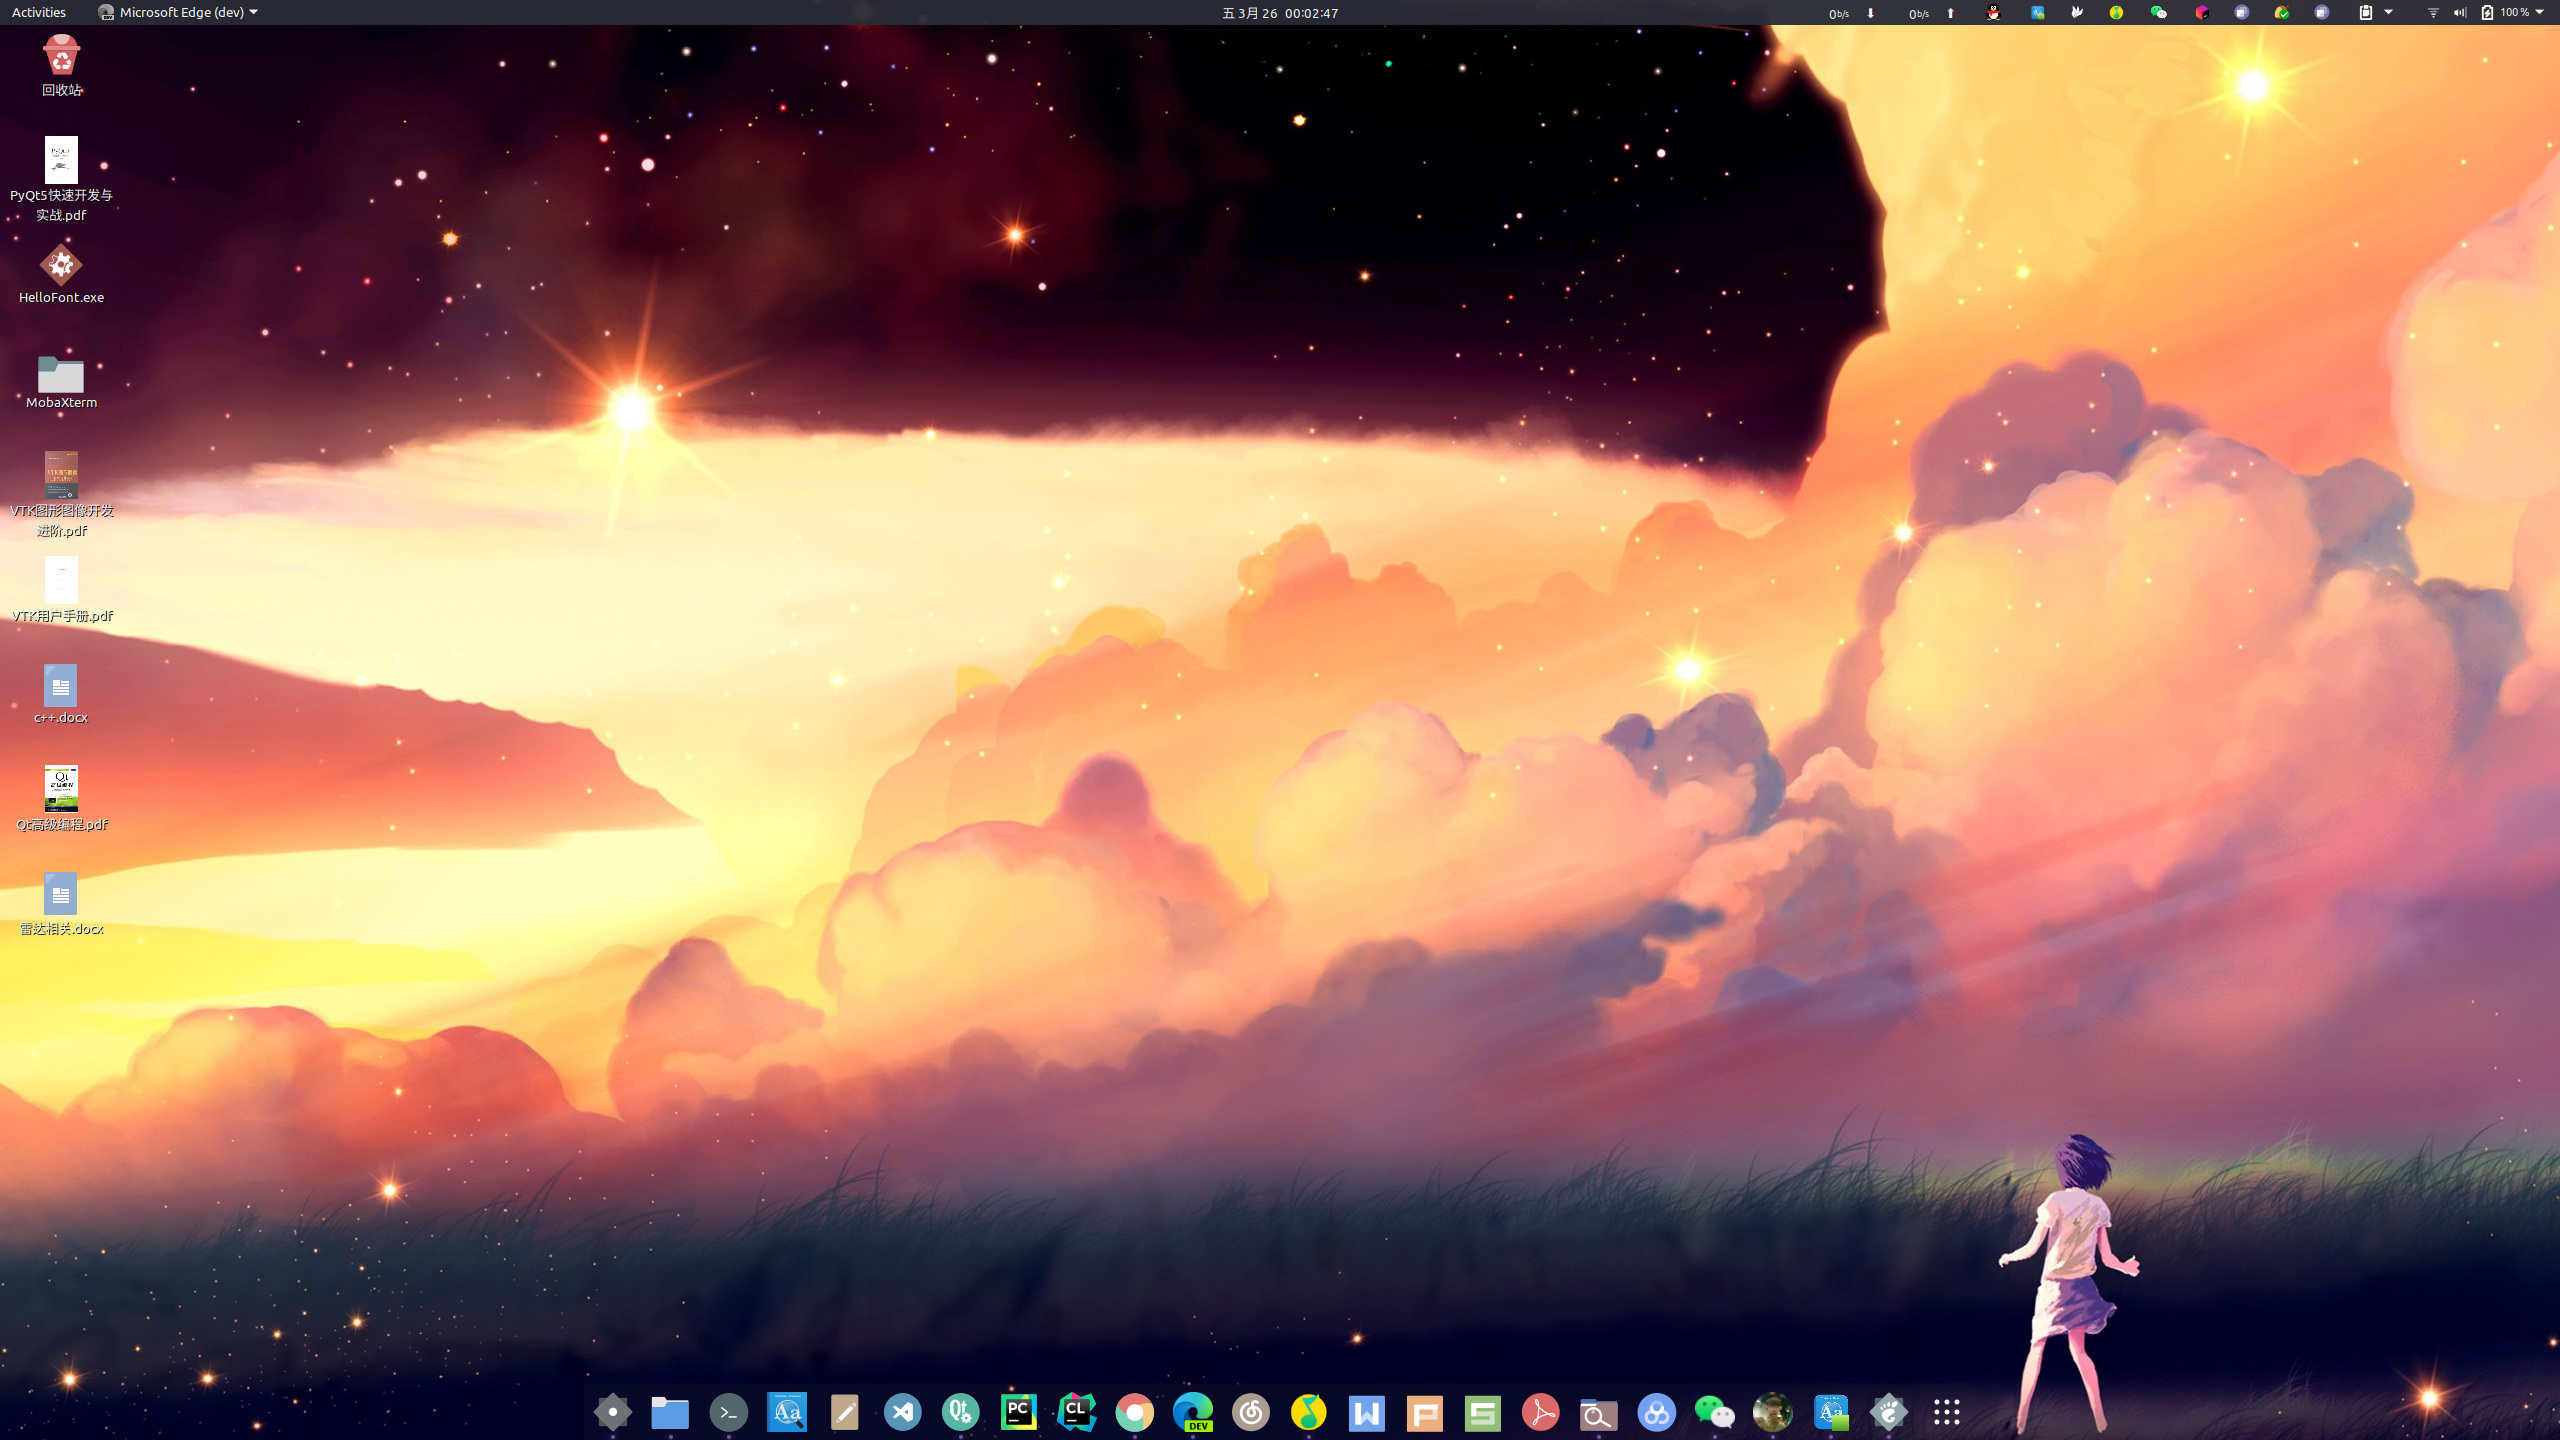Open the Files manager in the dock
Image resolution: width=2560 pixels, height=1440 pixels.
670,1412
